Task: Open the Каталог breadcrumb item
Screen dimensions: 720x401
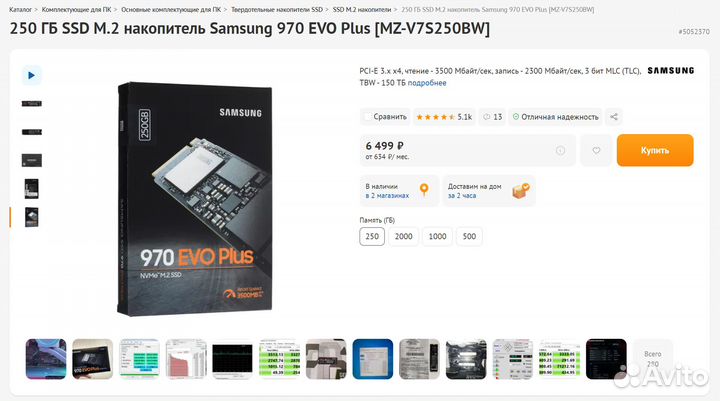Action: click(x=21, y=9)
